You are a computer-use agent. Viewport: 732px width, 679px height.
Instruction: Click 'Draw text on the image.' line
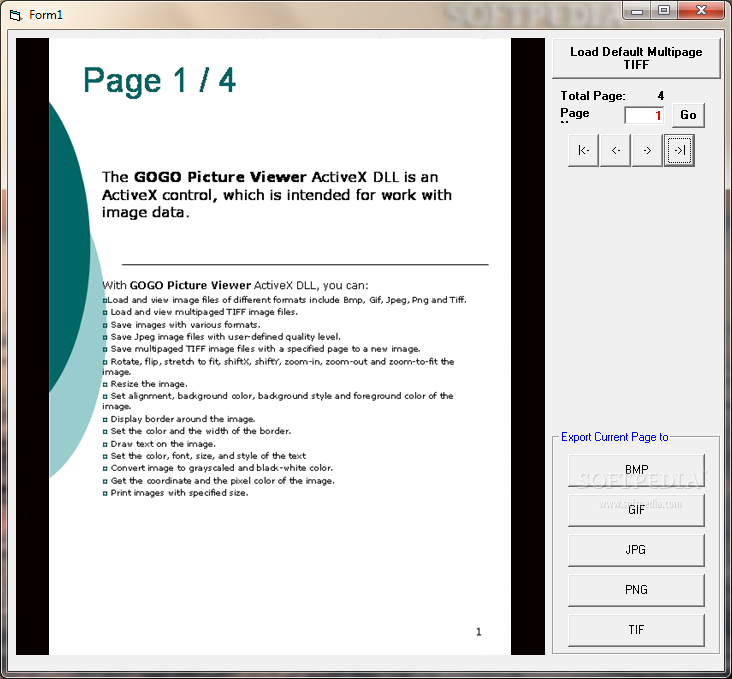(x=159, y=444)
